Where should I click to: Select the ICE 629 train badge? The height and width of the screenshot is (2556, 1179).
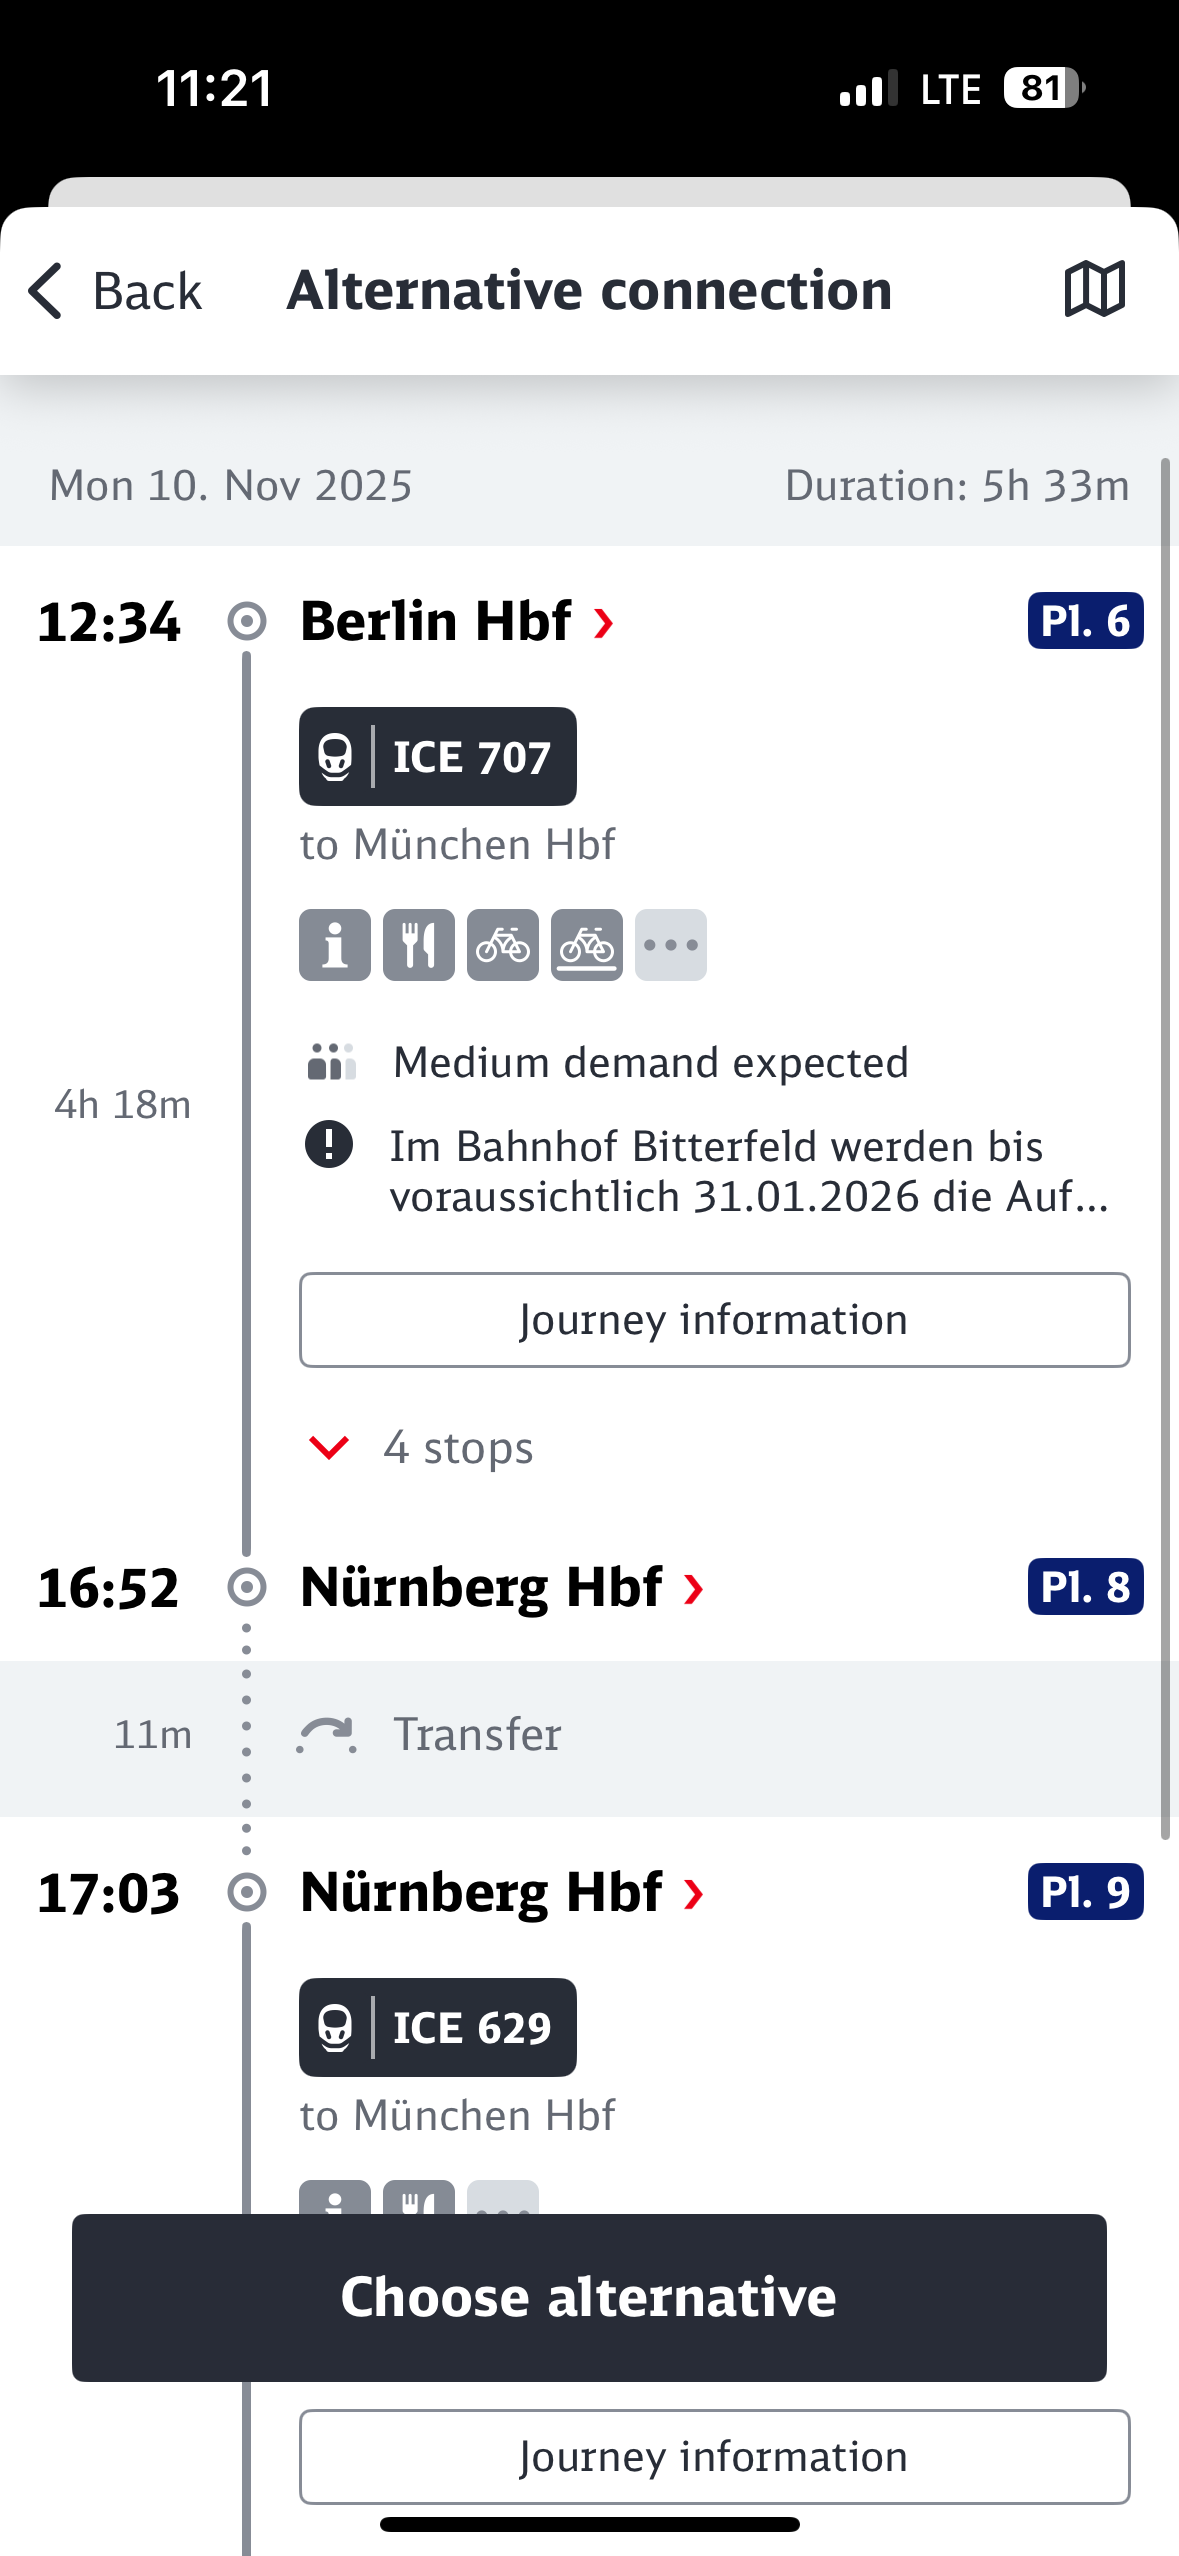[x=438, y=2028]
